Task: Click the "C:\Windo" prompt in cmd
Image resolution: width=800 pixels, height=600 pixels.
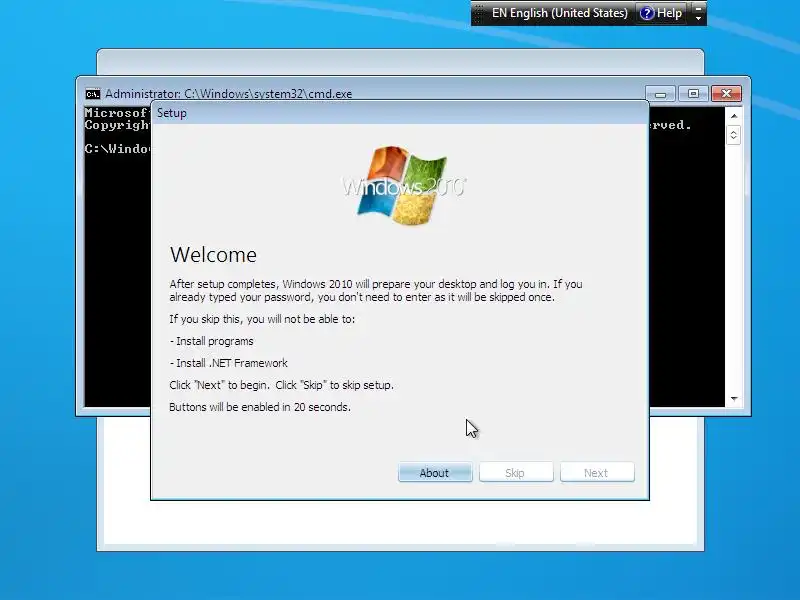Action: point(117,148)
